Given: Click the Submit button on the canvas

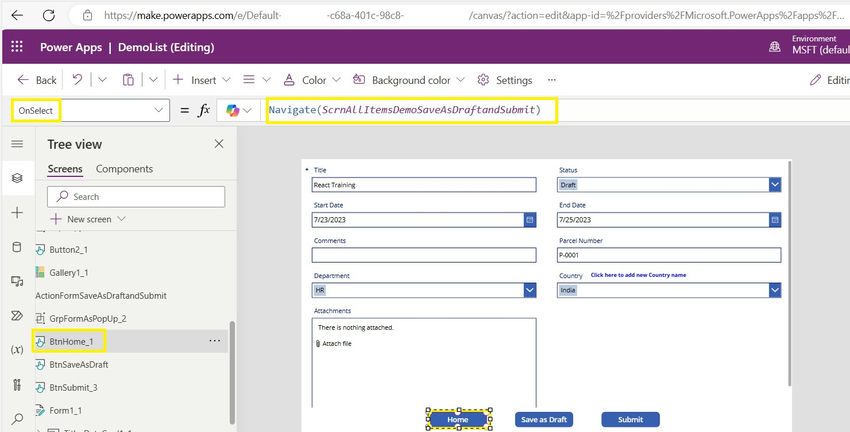Looking at the screenshot, I should (x=630, y=420).
